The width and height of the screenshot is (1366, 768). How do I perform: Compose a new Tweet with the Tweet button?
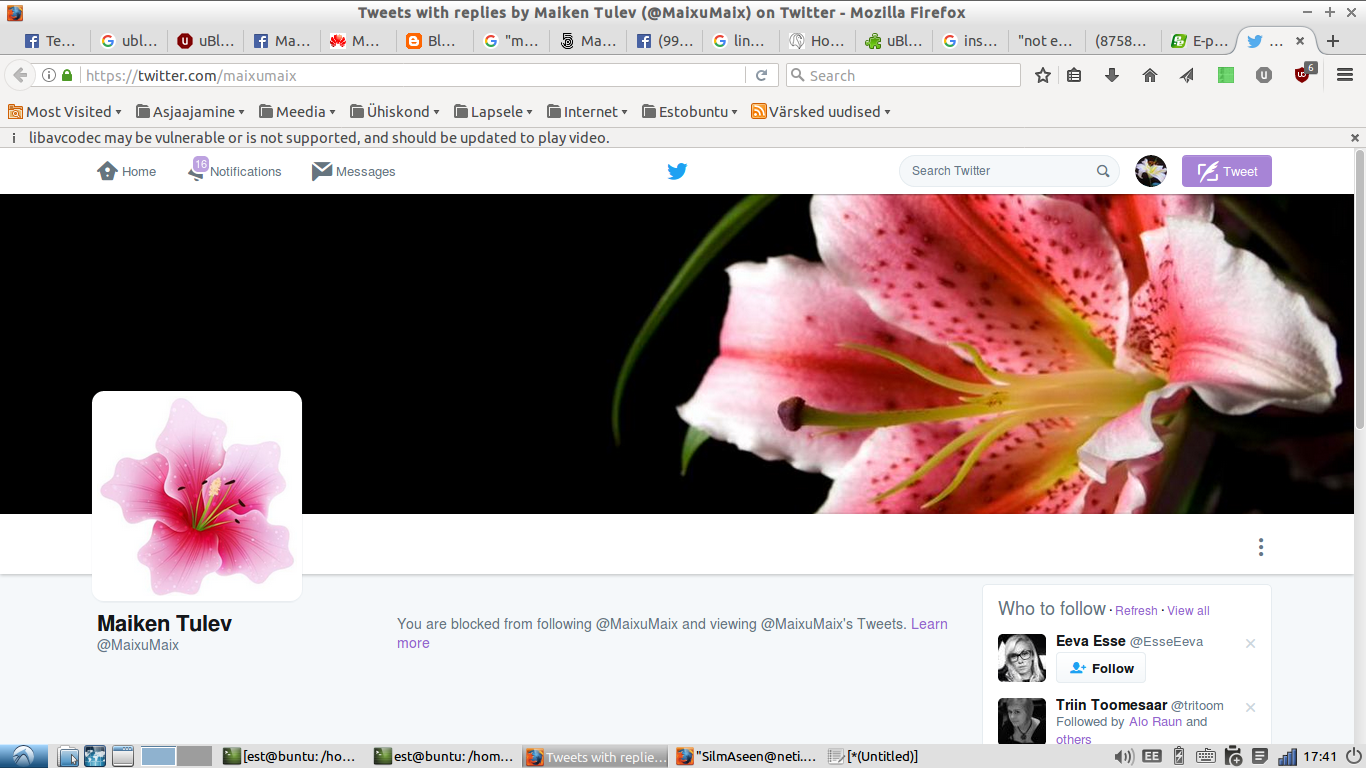[1227, 171]
